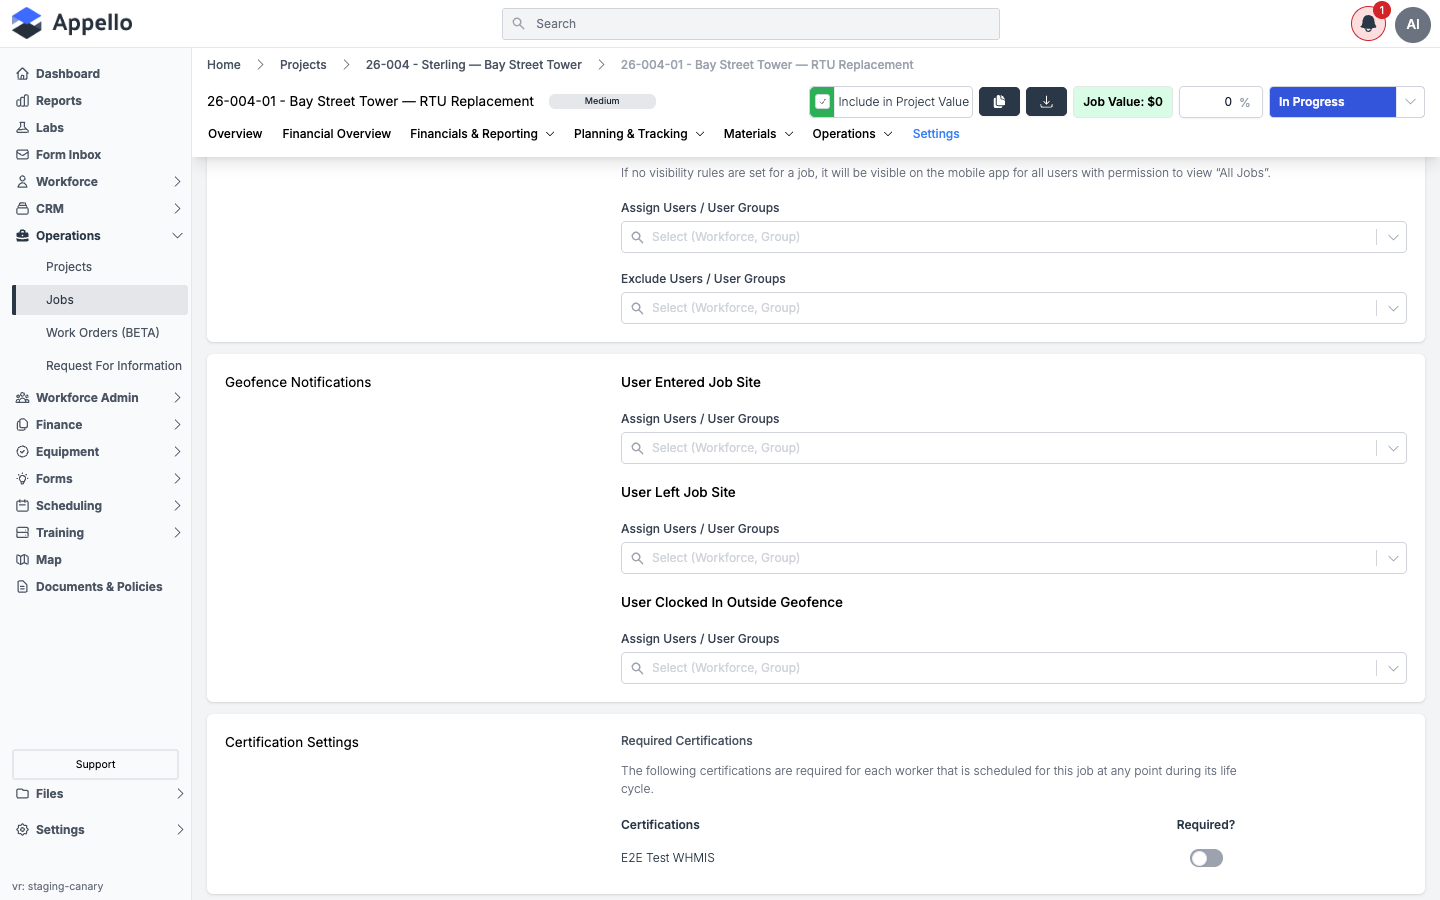Click the duplicate job copy icon

click(x=999, y=102)
